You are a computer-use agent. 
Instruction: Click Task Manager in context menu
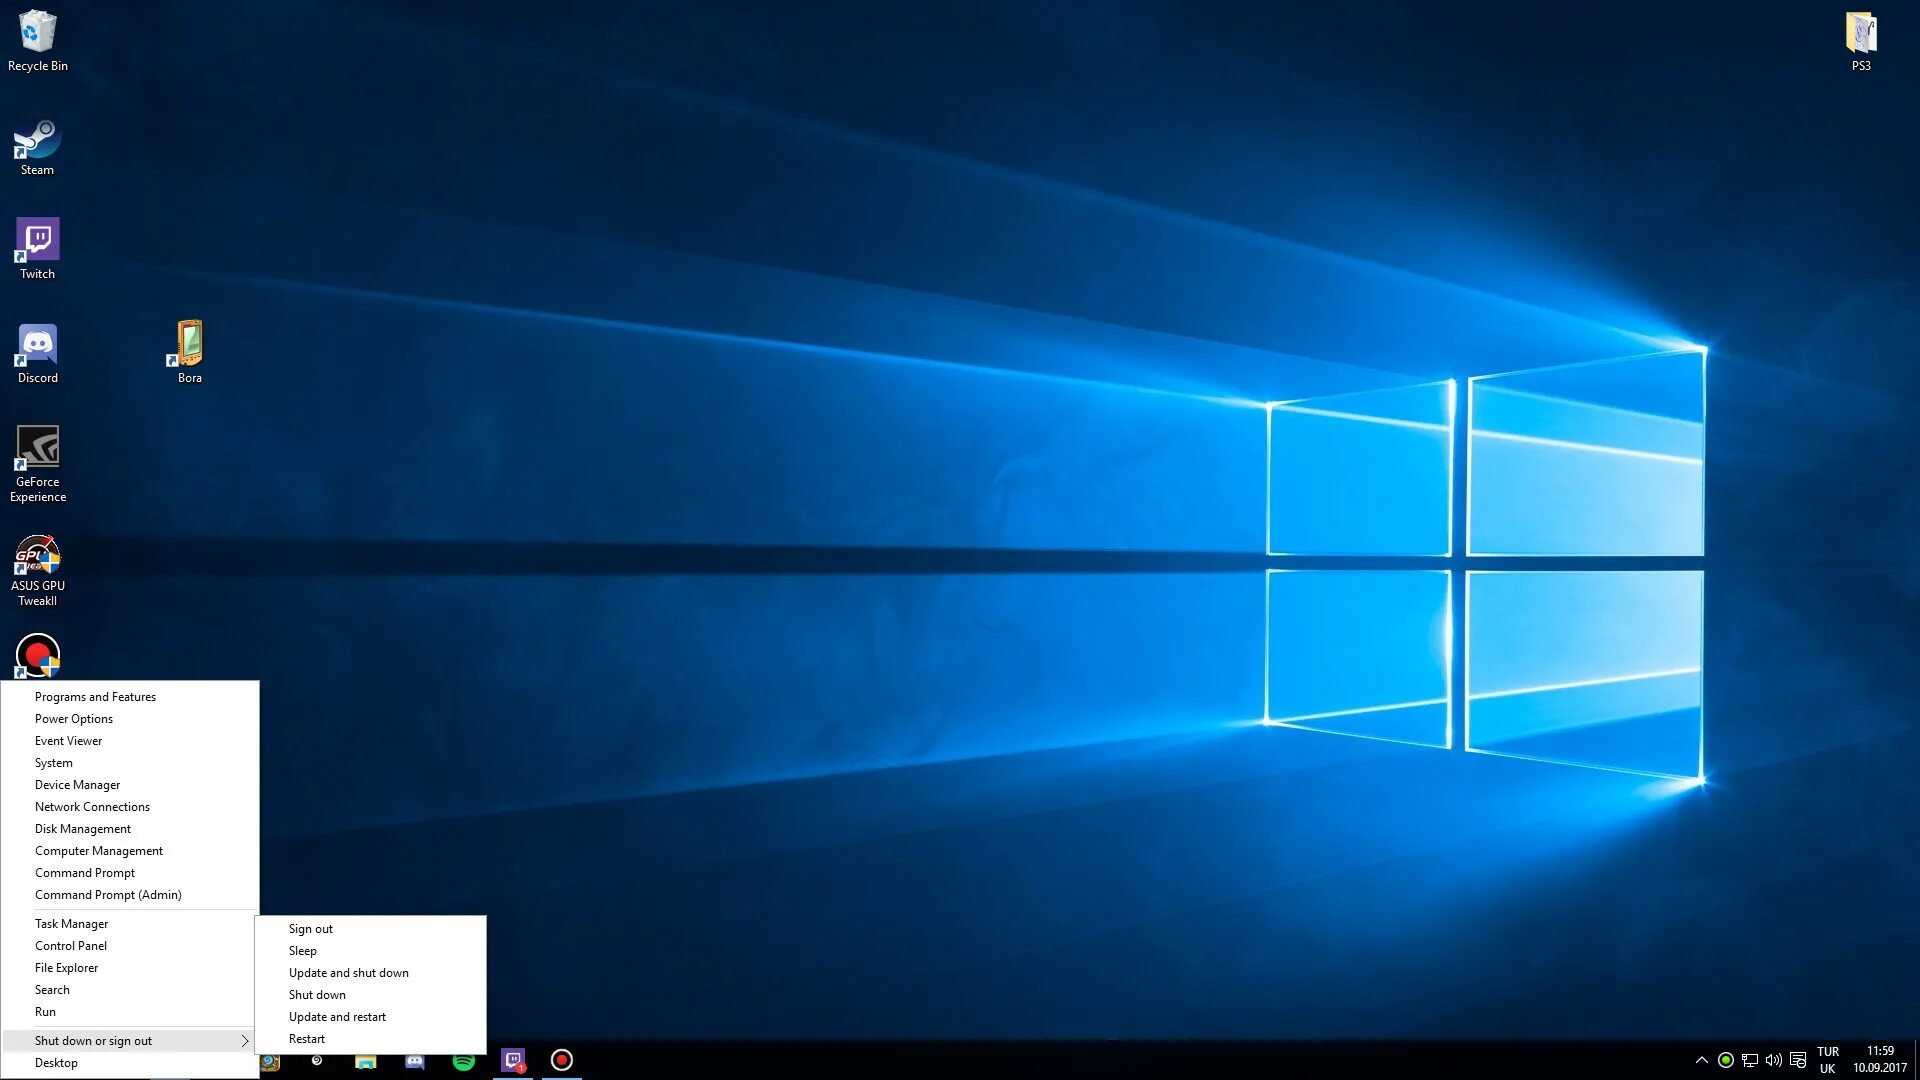pyautogui.click(x=73, y=922)
